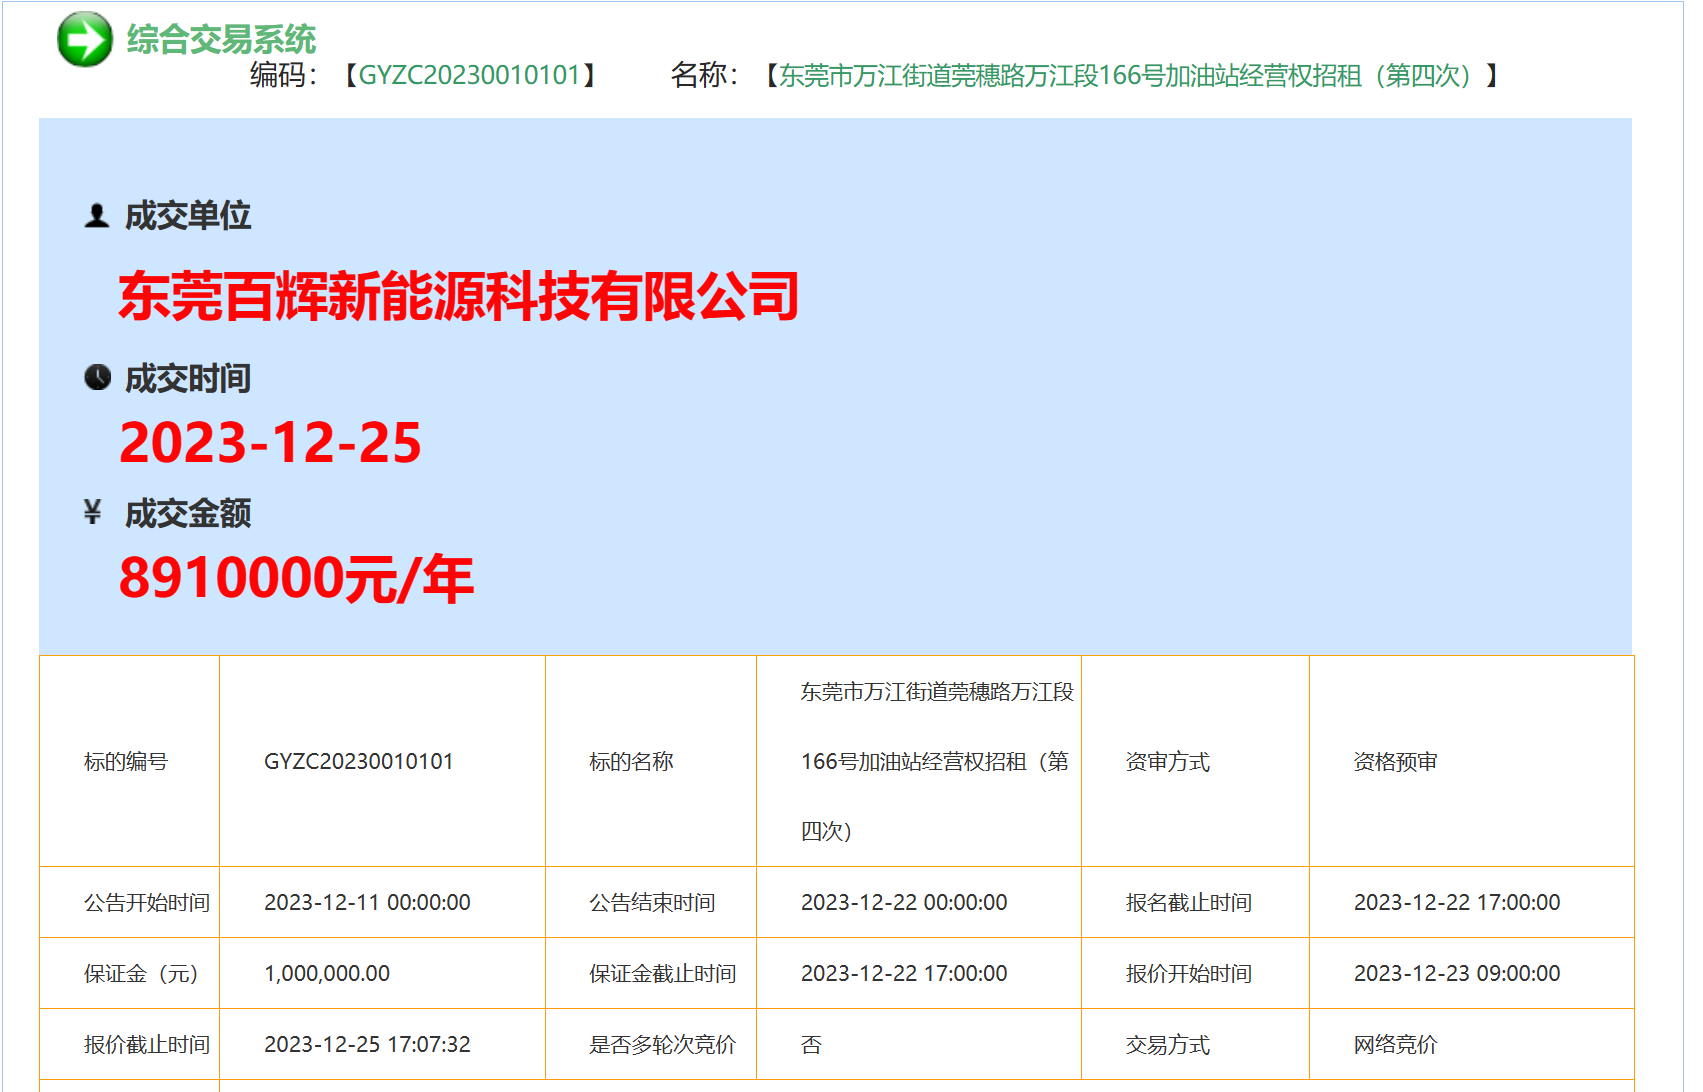Screen dimensions: 1703x1092
Task: Click the value 2023-12-23 09:00:00
Action: [1457, 974]
